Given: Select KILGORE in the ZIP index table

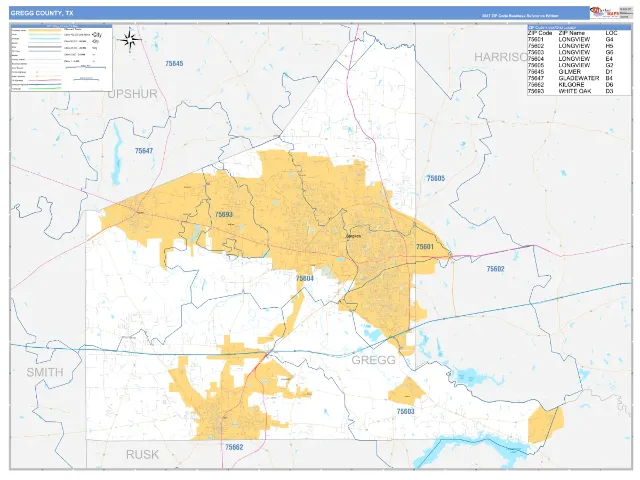Looking at the screenshot, I should 571,85.
